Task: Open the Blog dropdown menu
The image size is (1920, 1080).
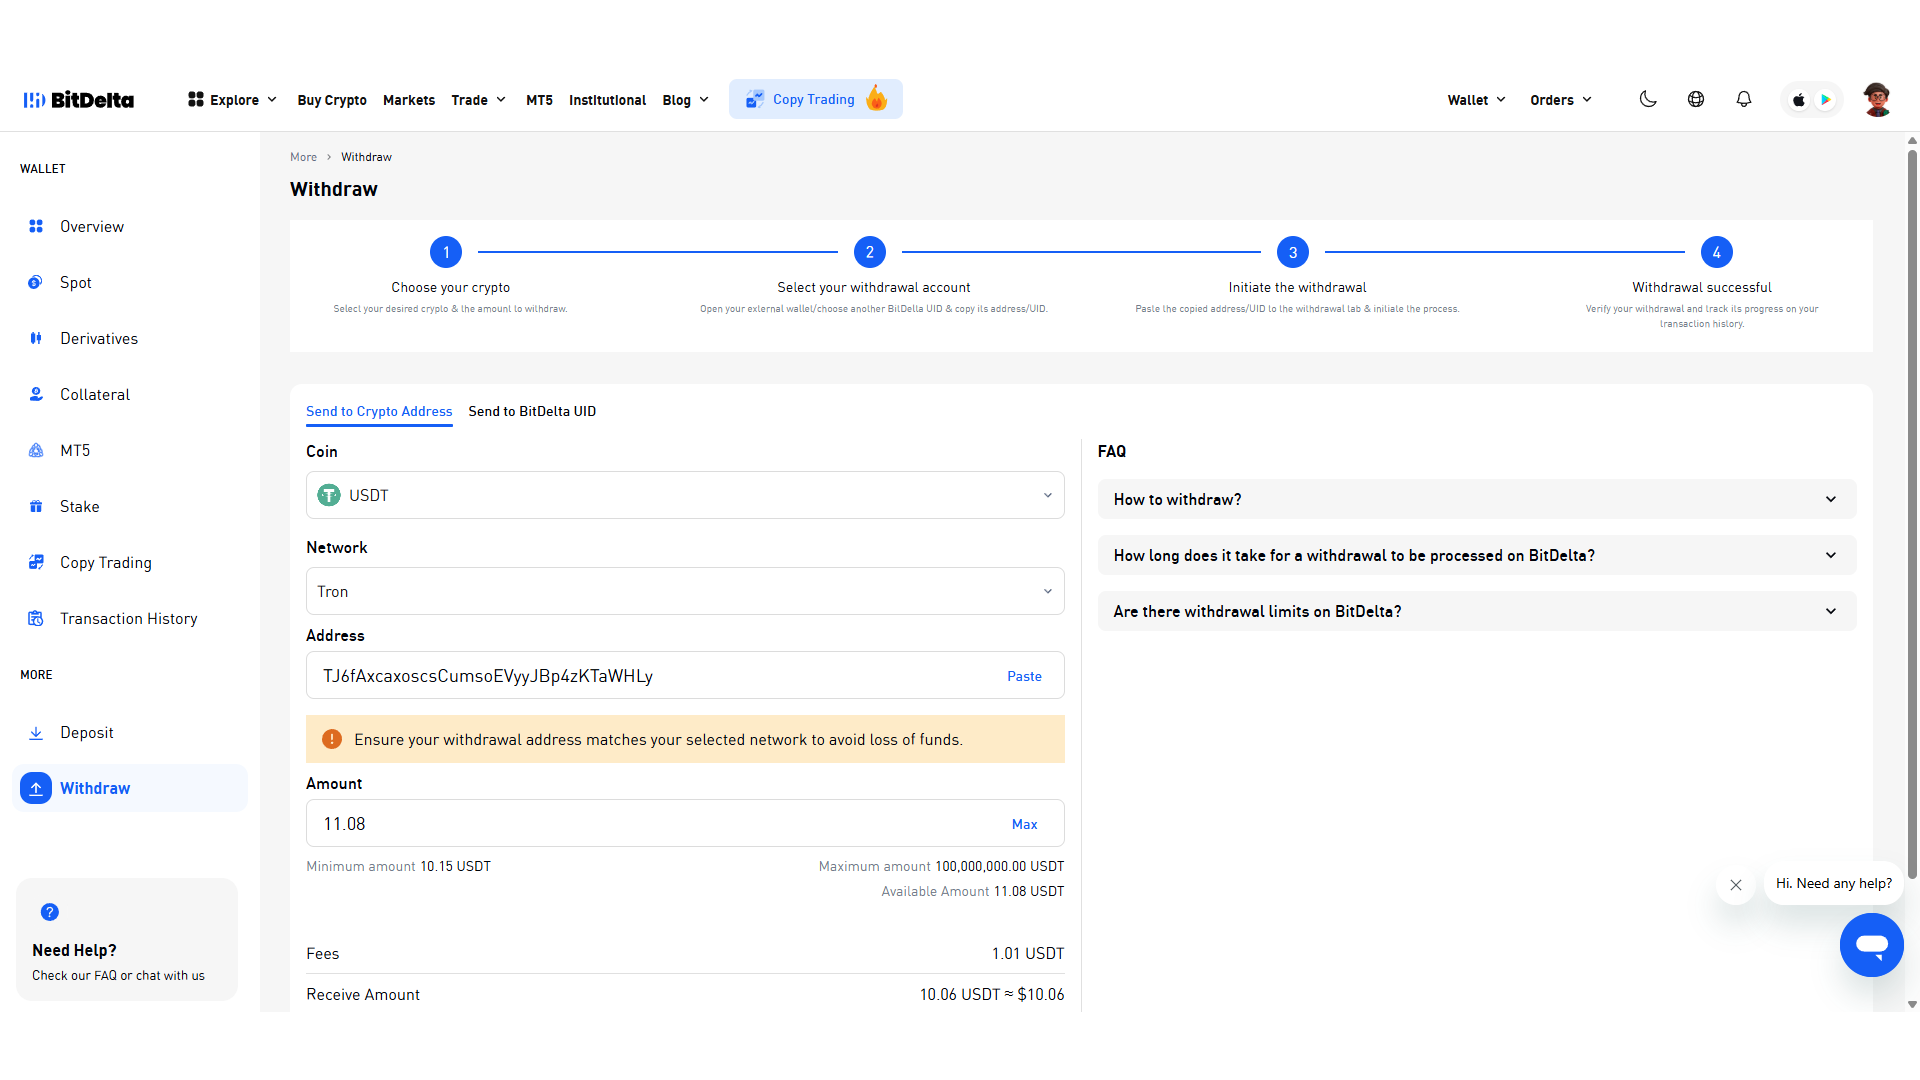Action: coord(686,100)
